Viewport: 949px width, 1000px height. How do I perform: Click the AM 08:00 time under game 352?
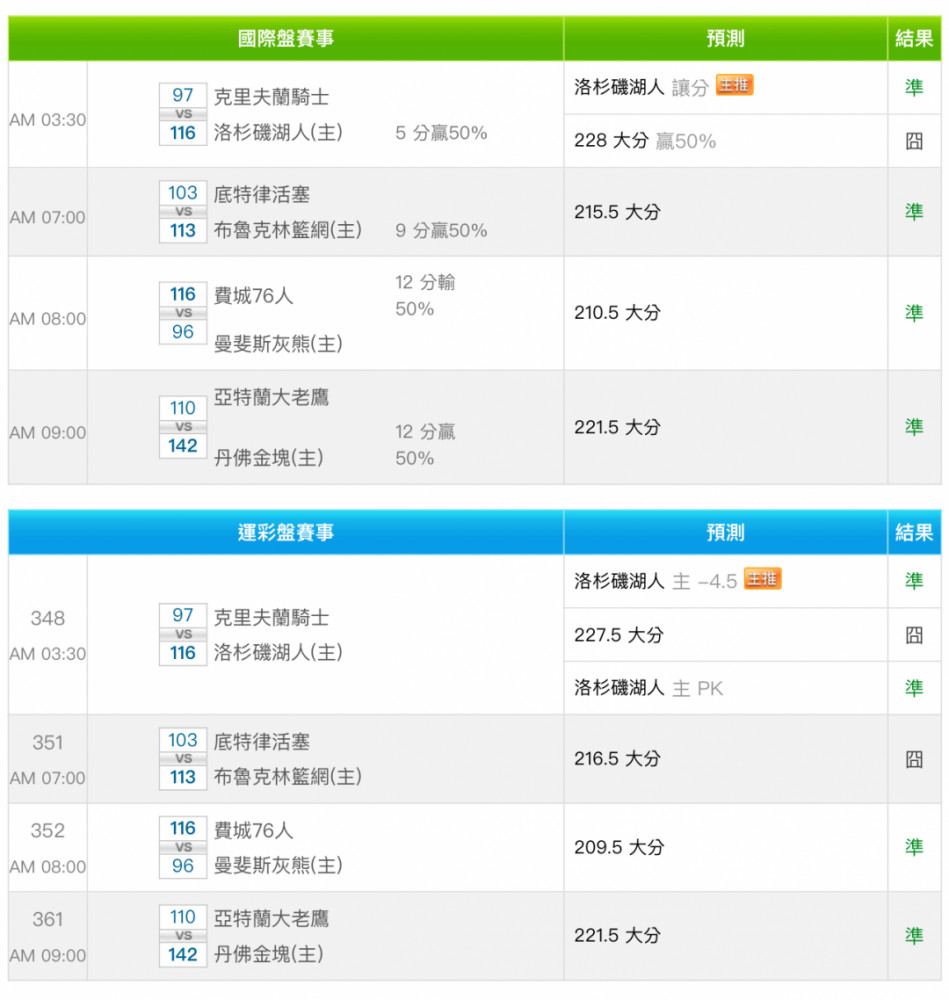(x=48, y=867)
